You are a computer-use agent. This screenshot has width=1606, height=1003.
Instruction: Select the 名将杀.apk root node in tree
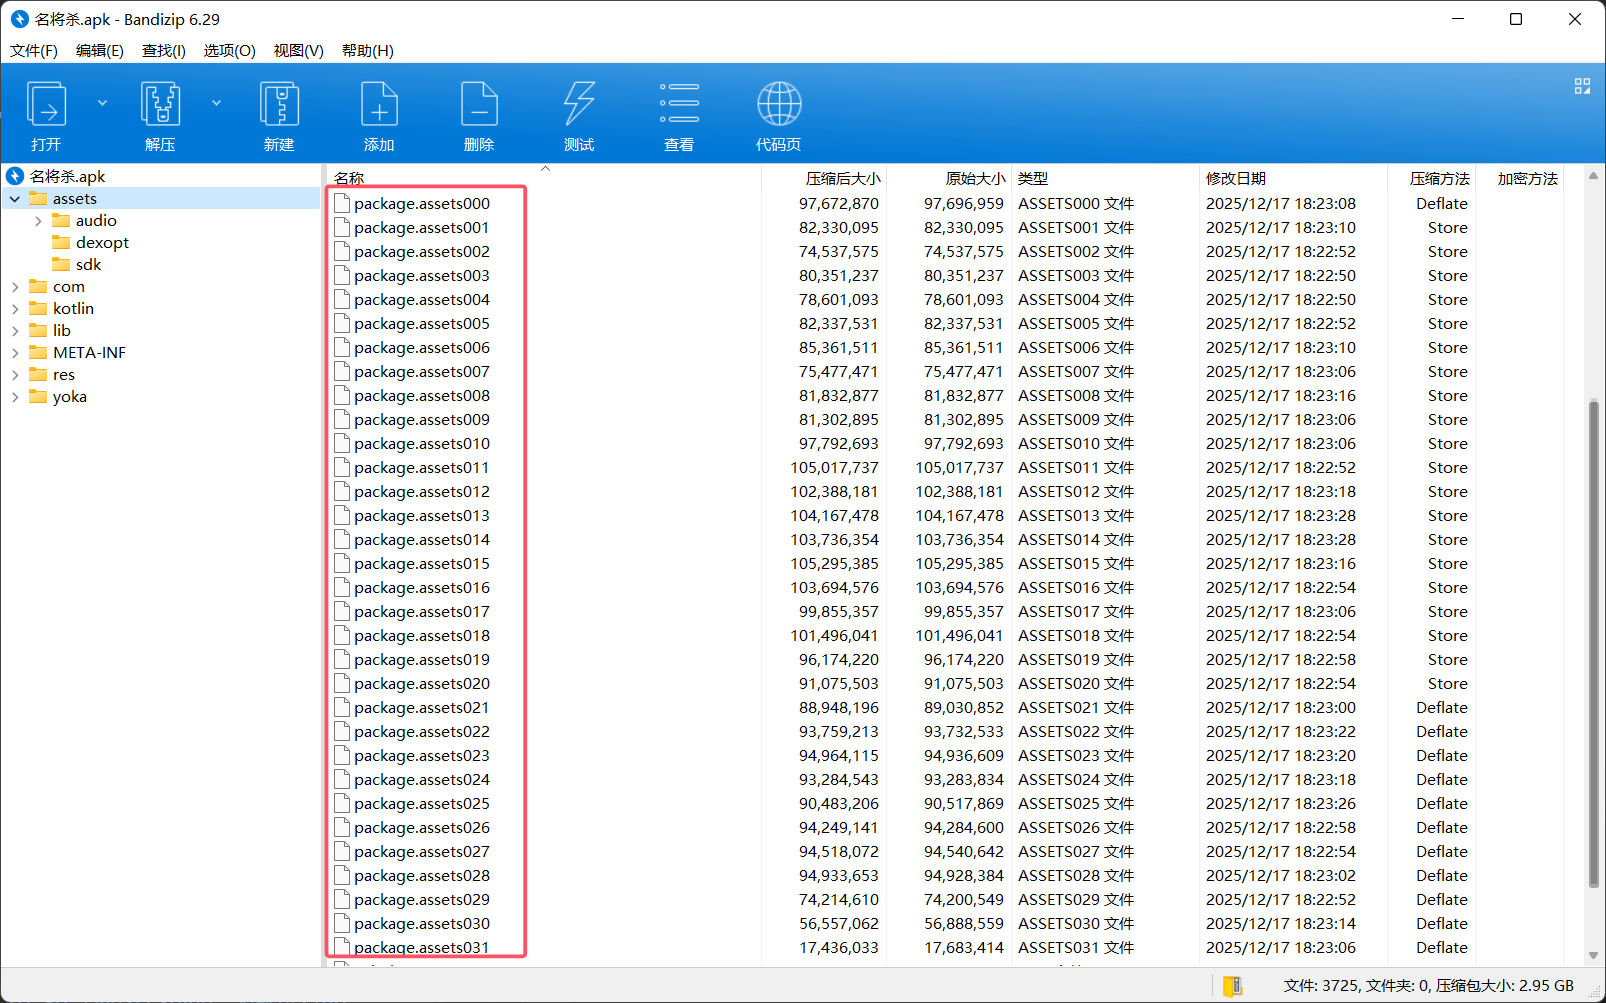[x=67, y=176]
